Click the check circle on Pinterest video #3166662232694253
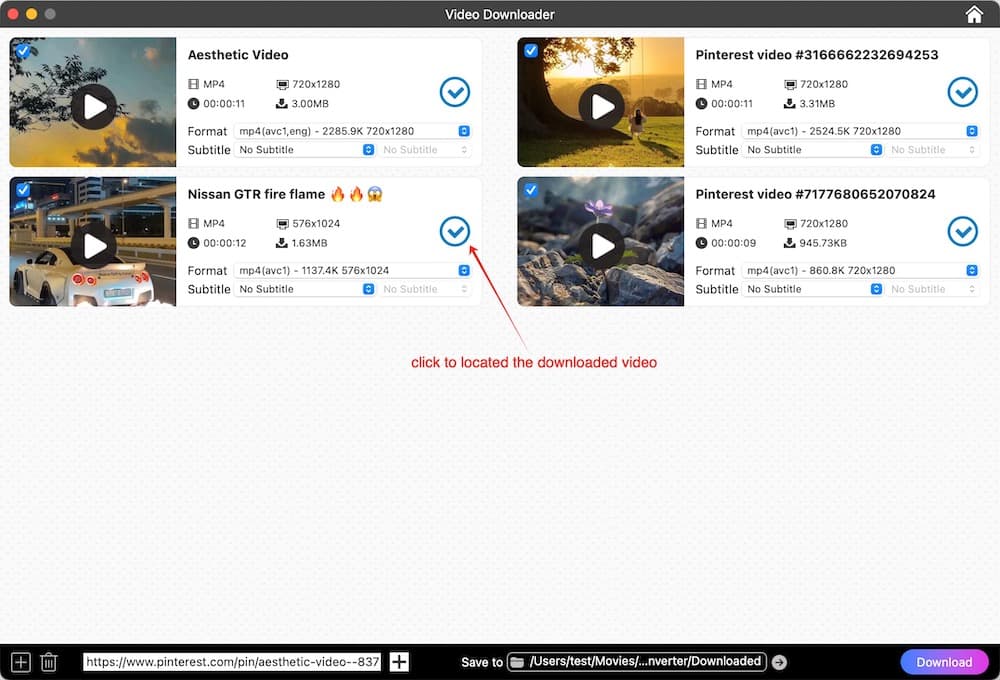Viewport: 1000px width, 680px height. tap(962, 92)
